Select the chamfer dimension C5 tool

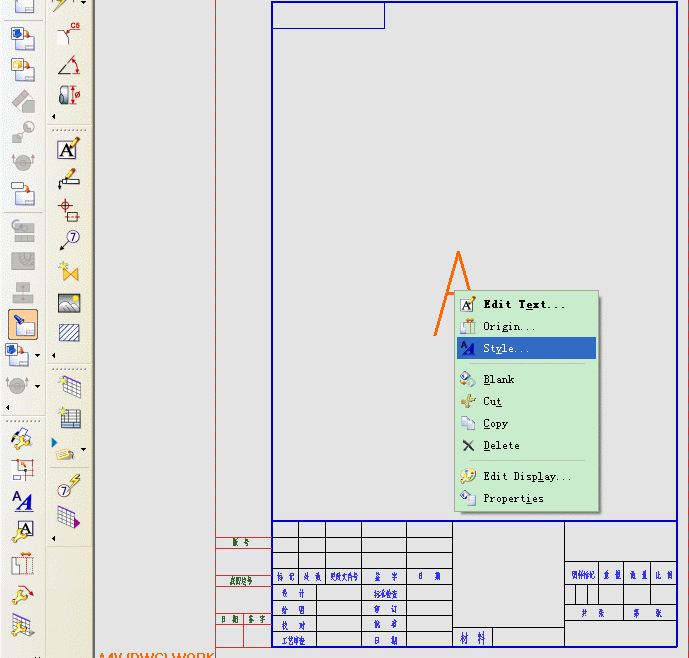click(x=69, y=33)
